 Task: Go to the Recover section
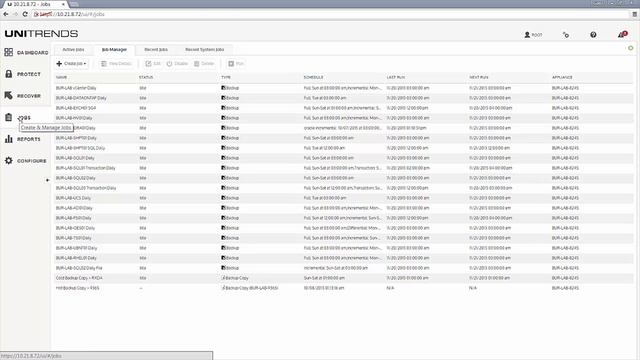pos(29,96)
